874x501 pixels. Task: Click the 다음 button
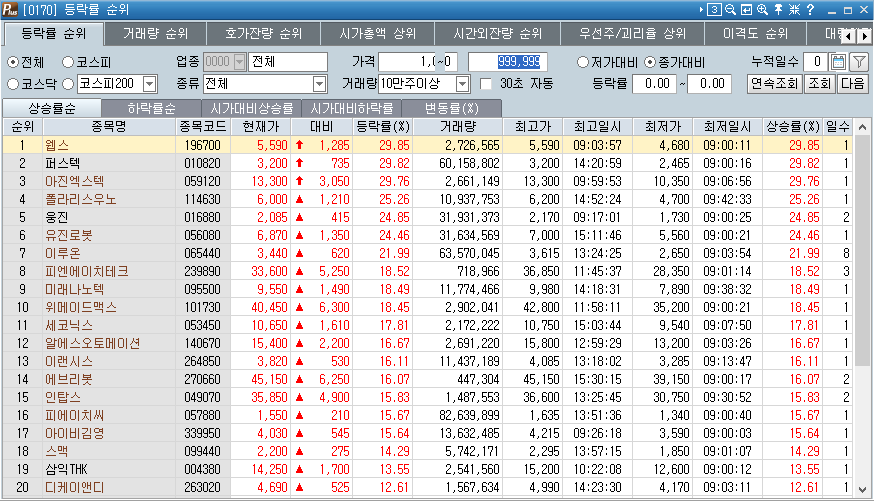853,84
